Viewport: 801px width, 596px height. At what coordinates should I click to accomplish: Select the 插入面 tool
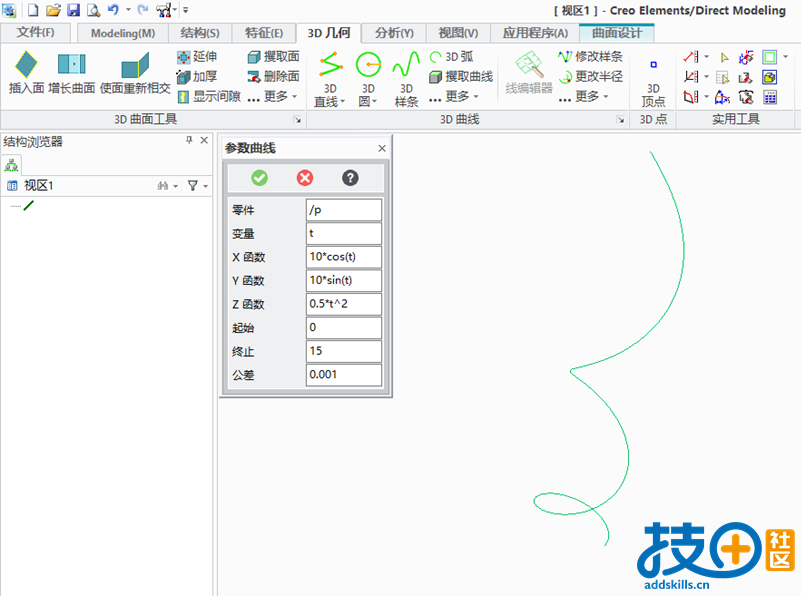(x=27, y=73)
